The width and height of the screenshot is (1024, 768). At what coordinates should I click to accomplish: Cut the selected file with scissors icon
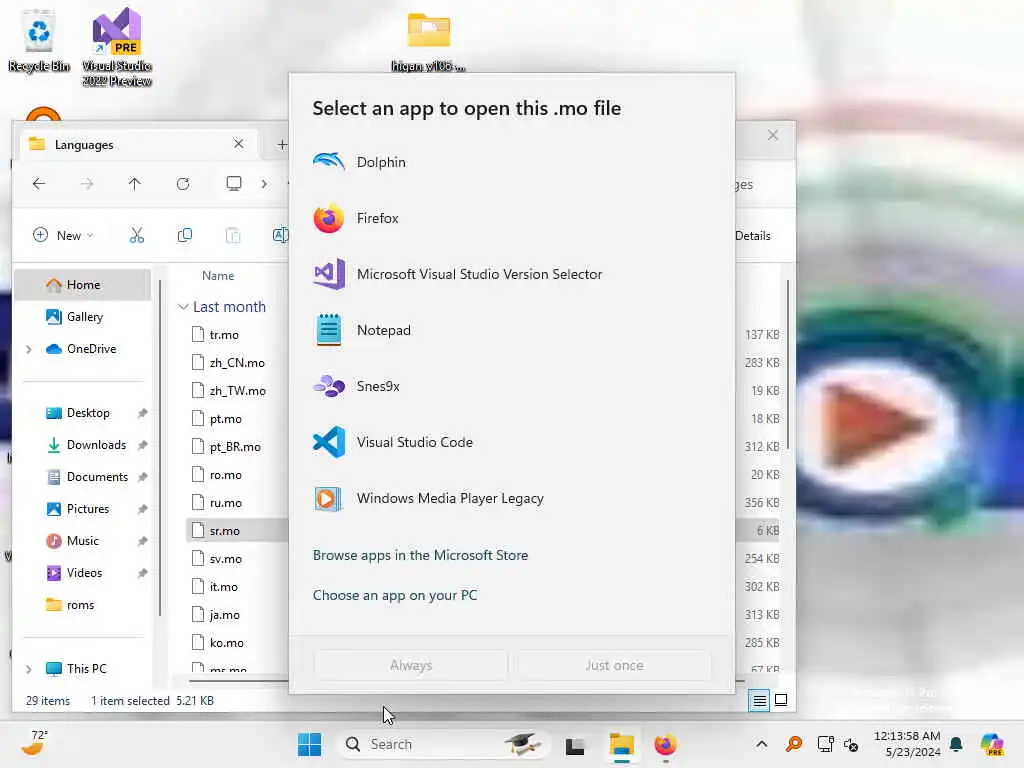click(136, 235)
